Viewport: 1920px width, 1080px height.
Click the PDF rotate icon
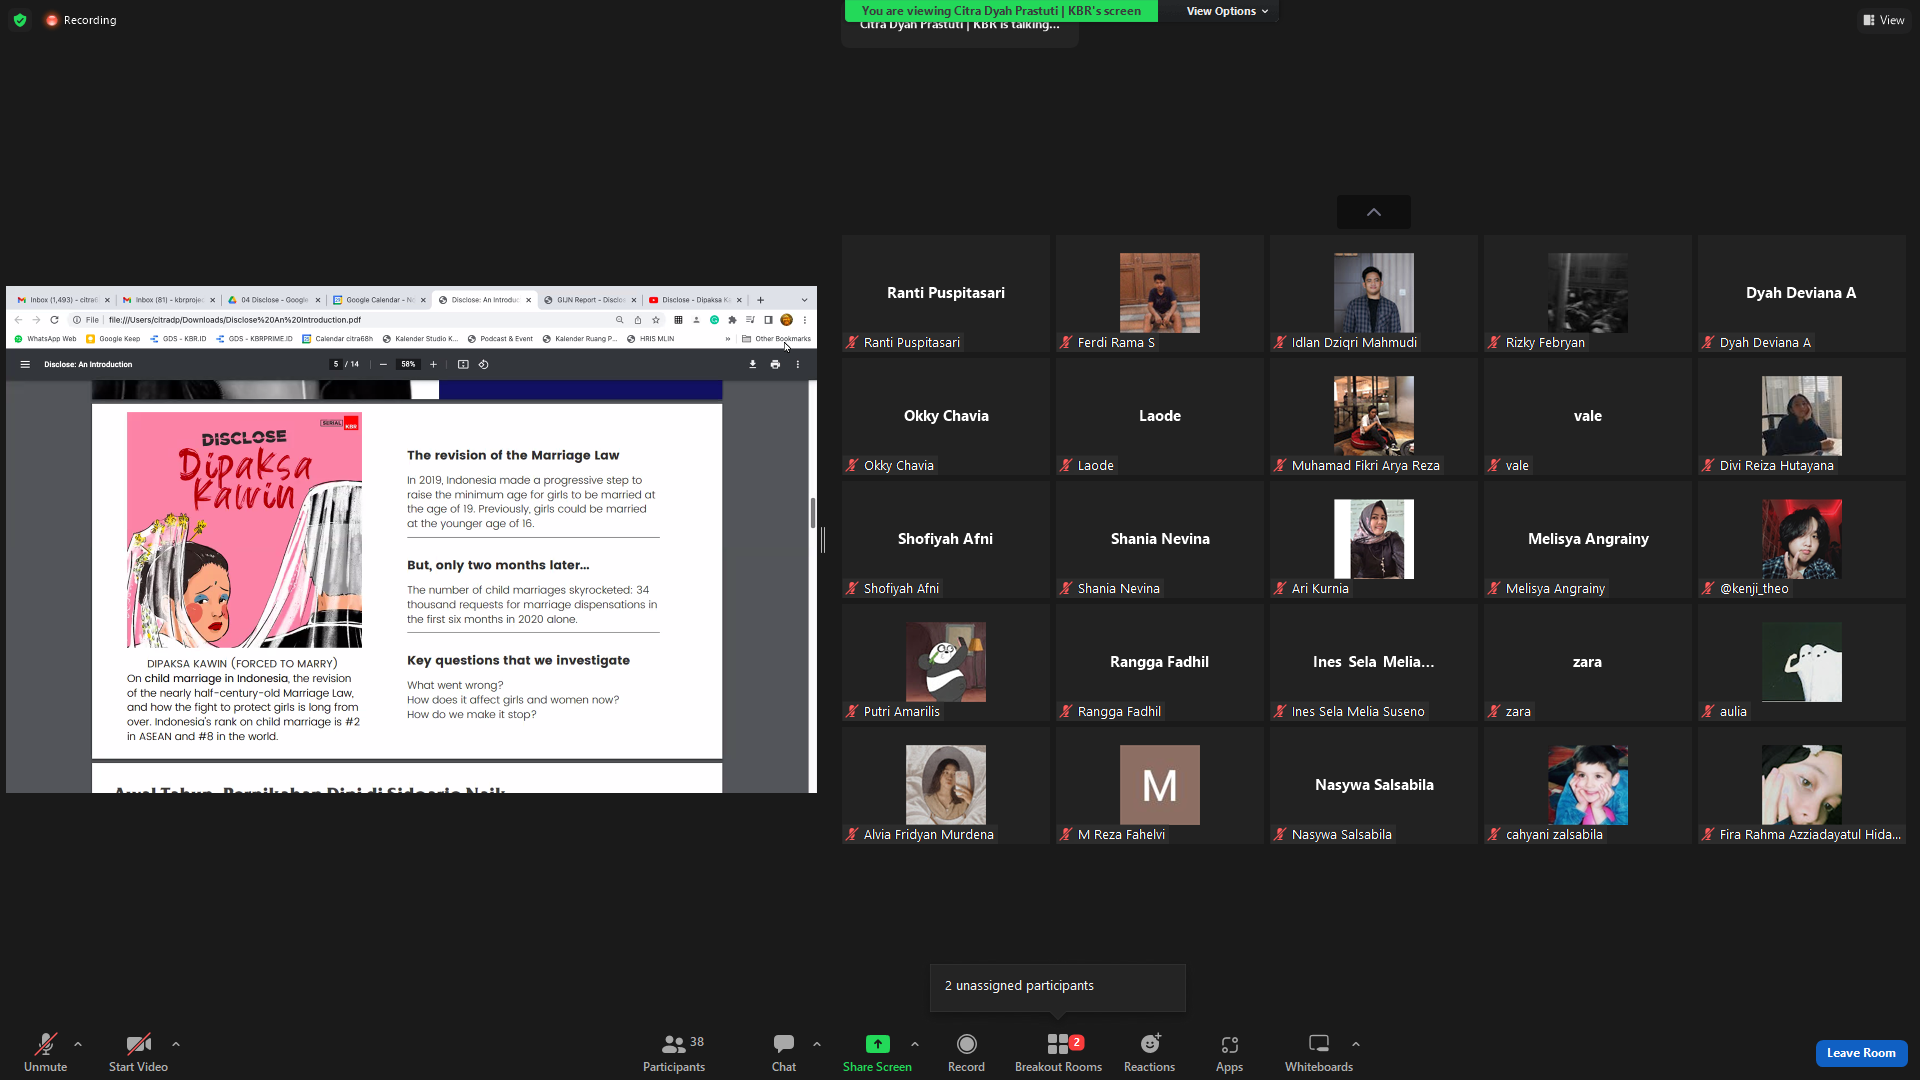tap(484, 365)
